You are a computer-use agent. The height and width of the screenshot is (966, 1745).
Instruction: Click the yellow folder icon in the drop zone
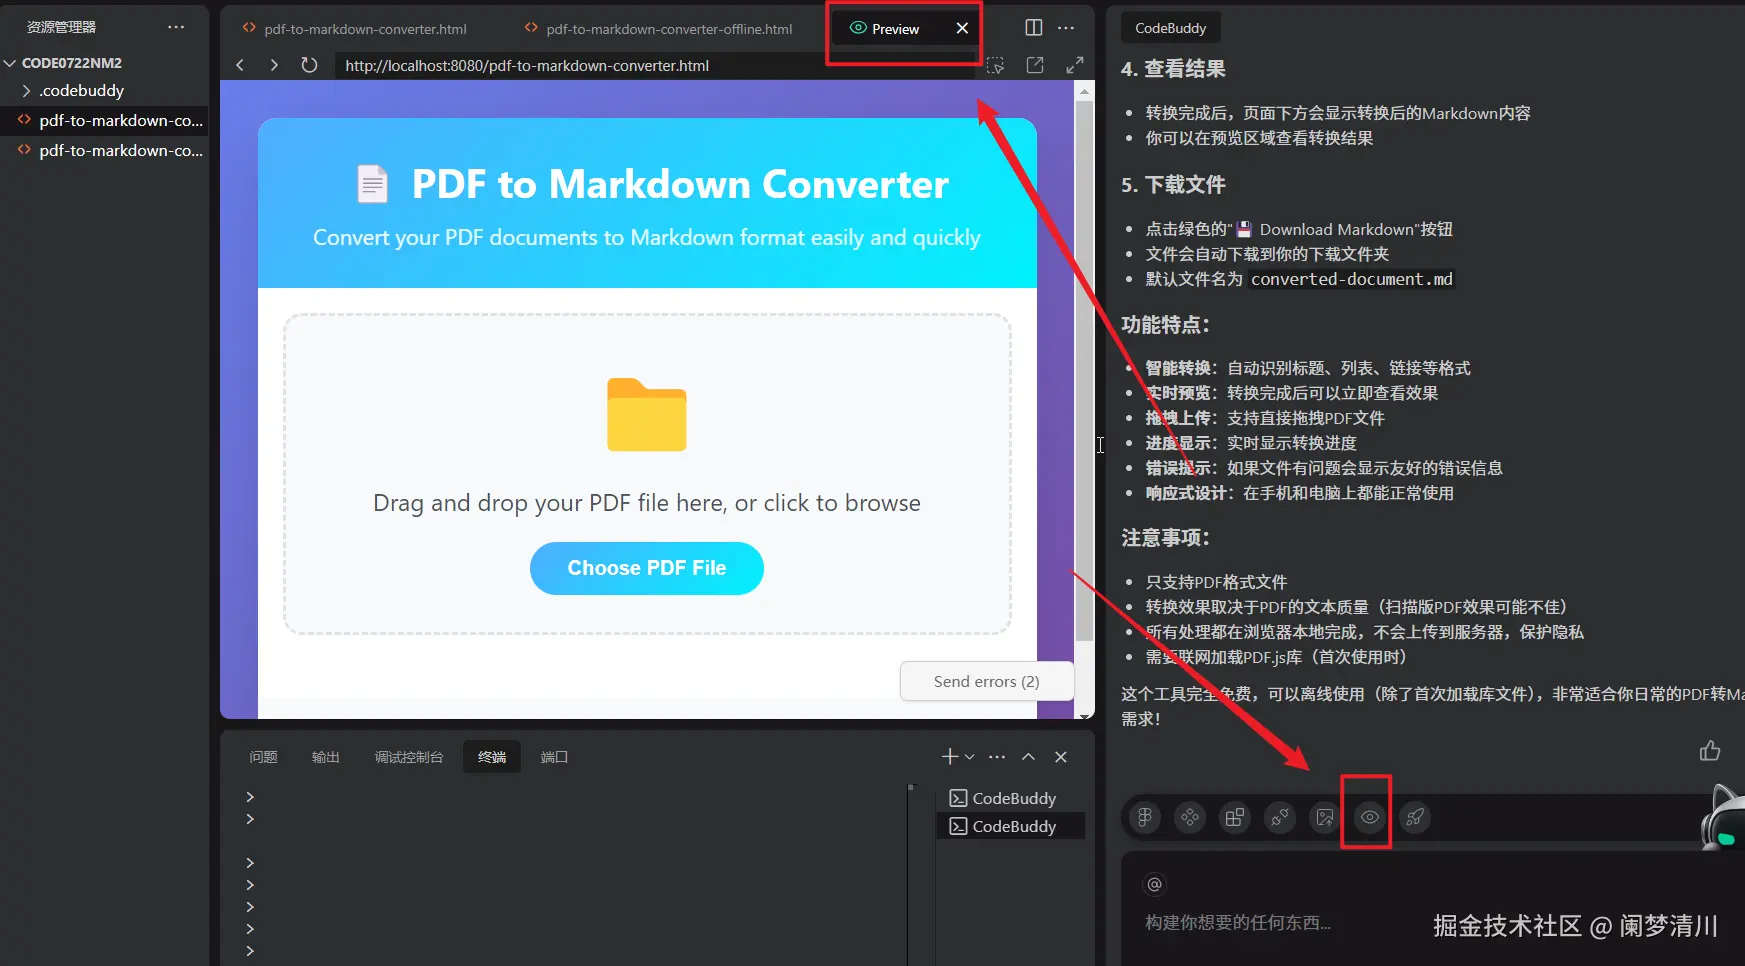point(647,414)
